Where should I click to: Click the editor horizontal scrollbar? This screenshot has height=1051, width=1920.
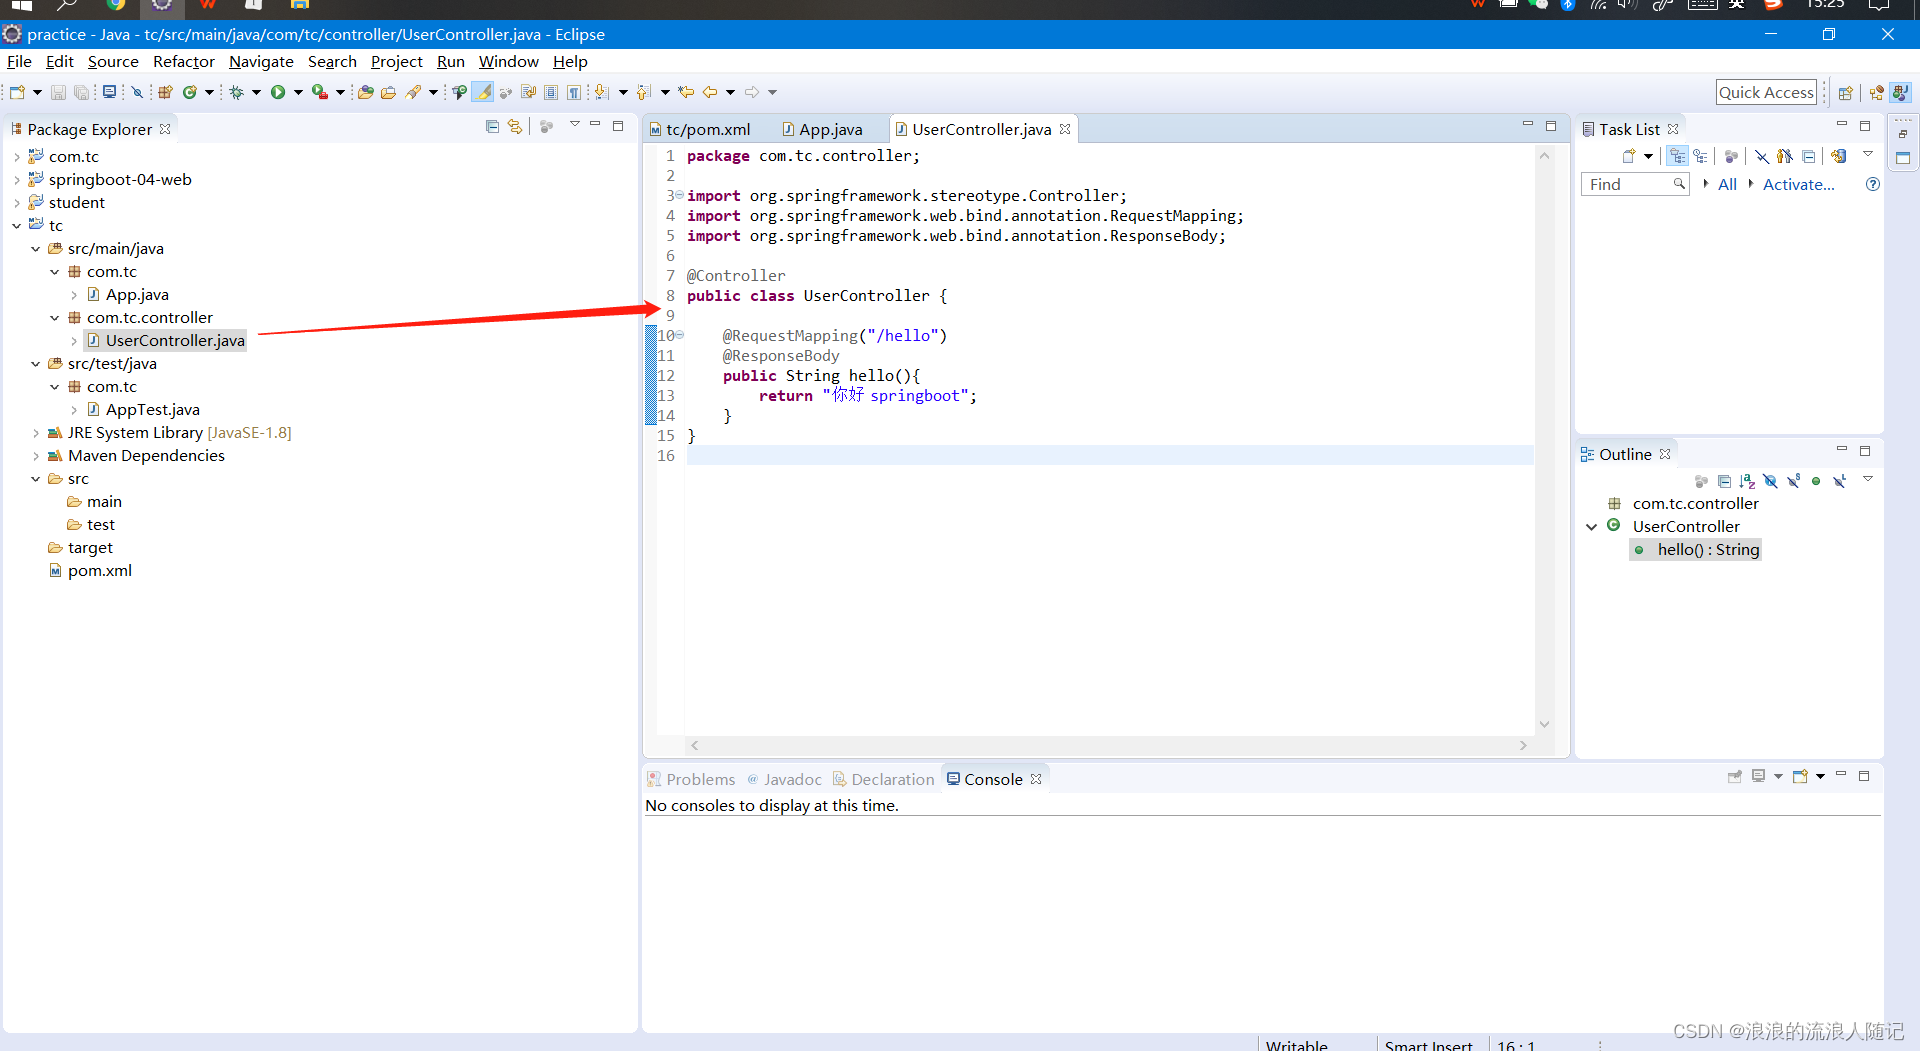coord(1109,745)
